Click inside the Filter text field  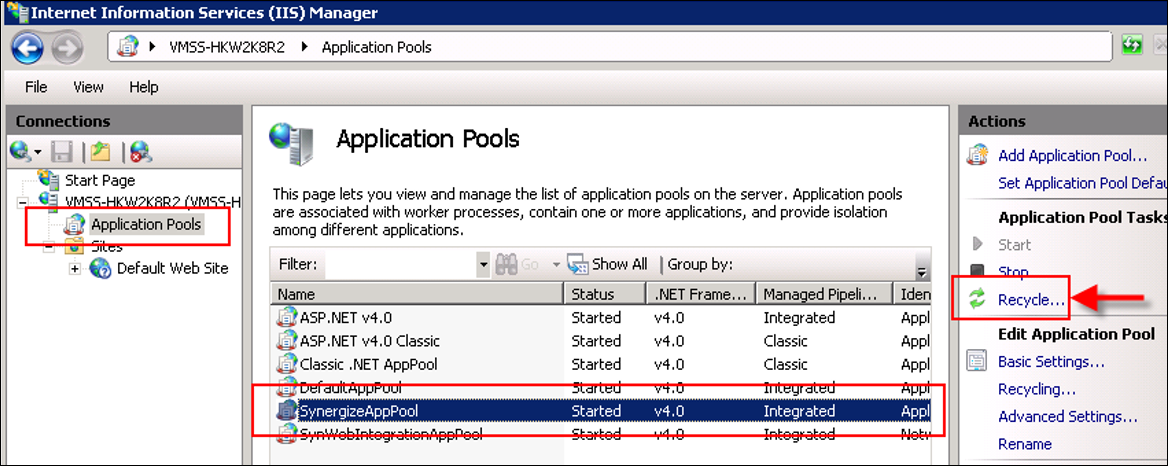tap(401, 264)
